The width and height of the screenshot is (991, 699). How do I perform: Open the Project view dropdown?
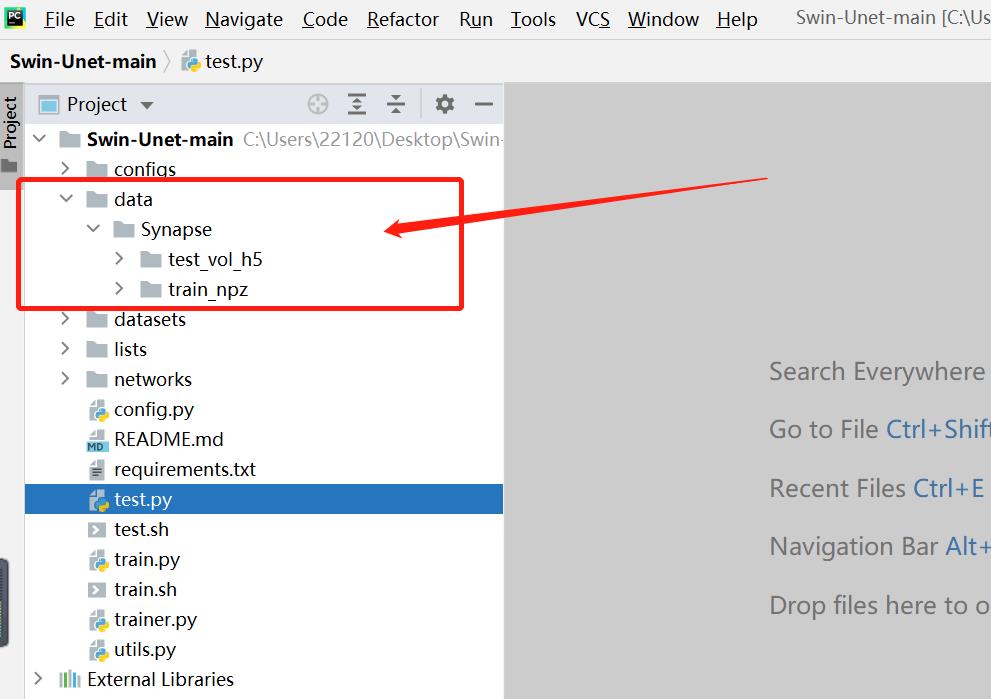pos(147,105)
